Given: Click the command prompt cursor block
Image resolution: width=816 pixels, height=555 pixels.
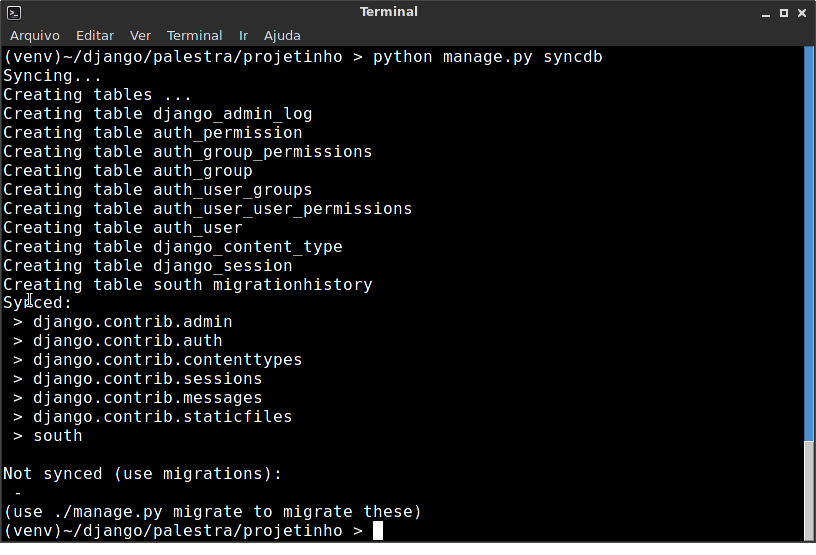Looking at the screenshot, I should coord(378,531).
